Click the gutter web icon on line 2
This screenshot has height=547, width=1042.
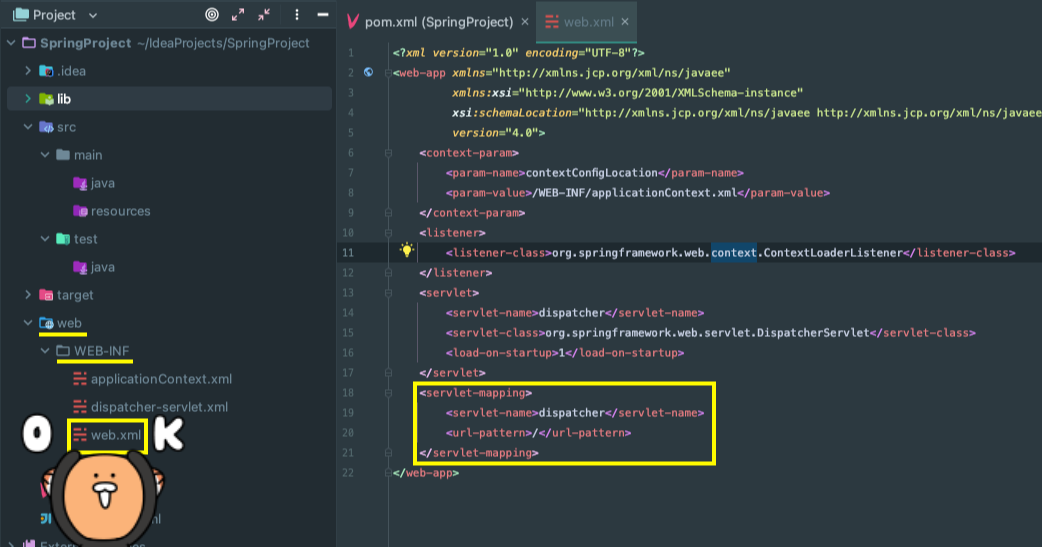[x=368, y=72]
